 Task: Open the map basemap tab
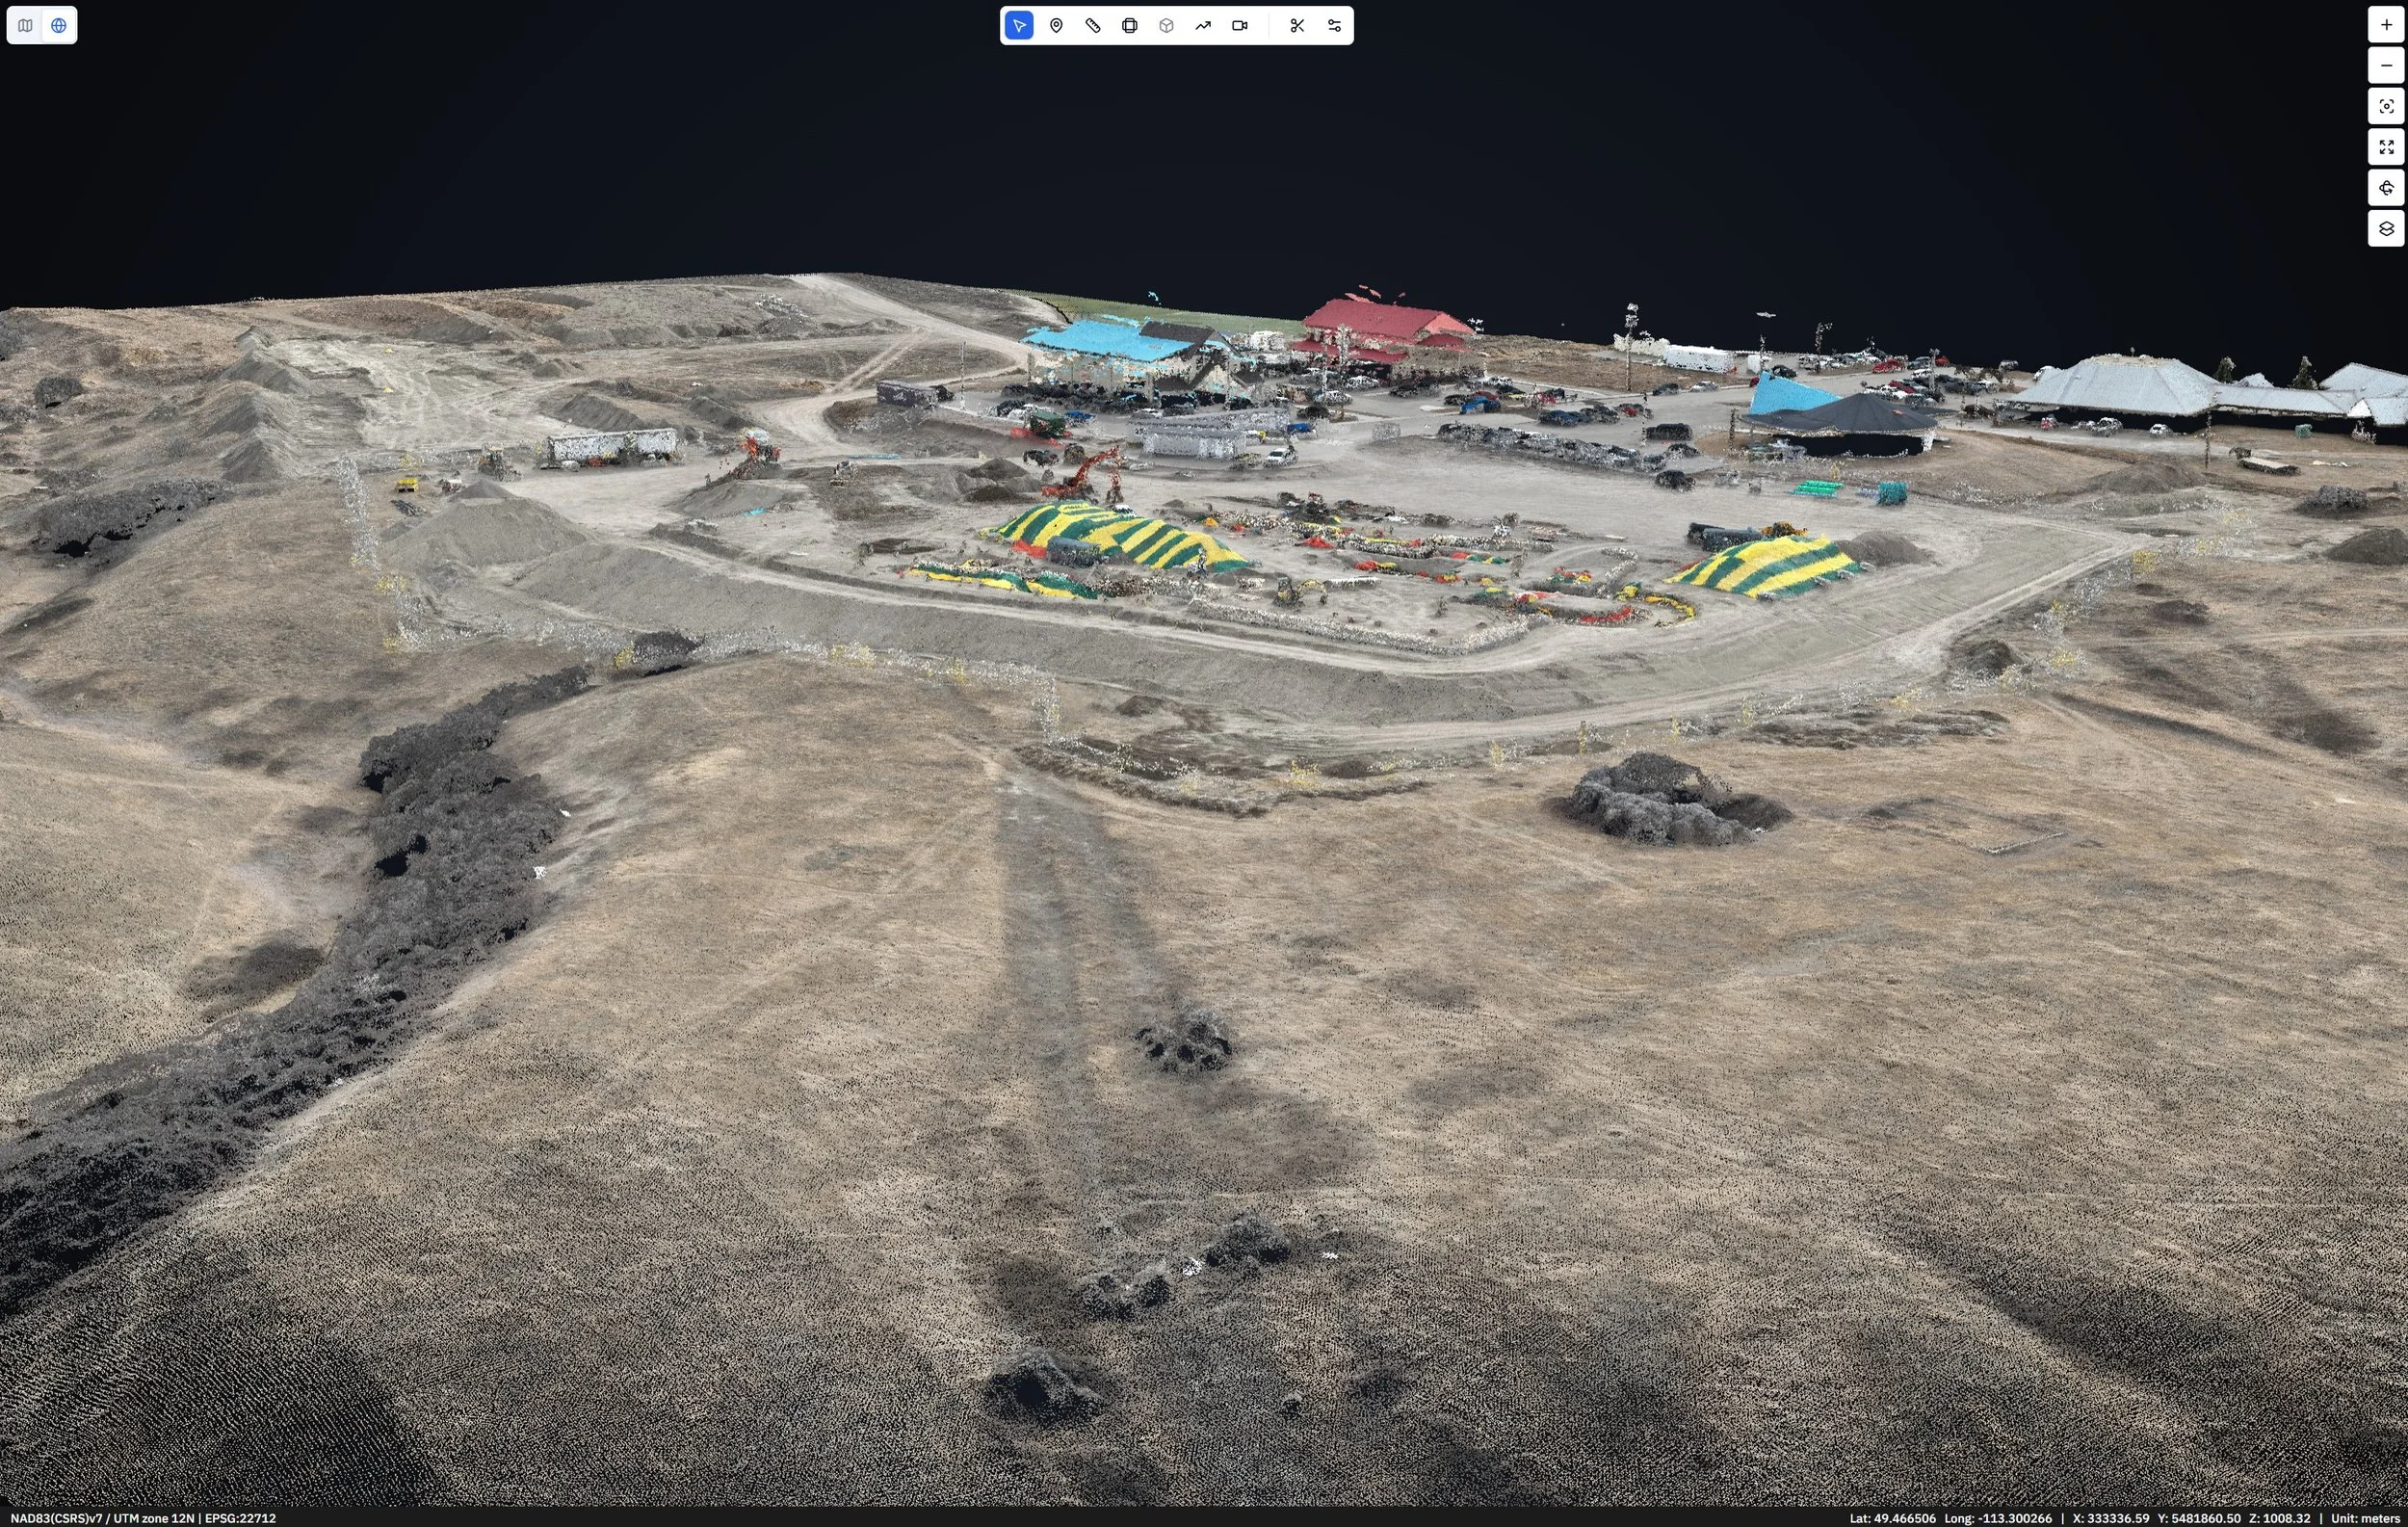point(24,25)
